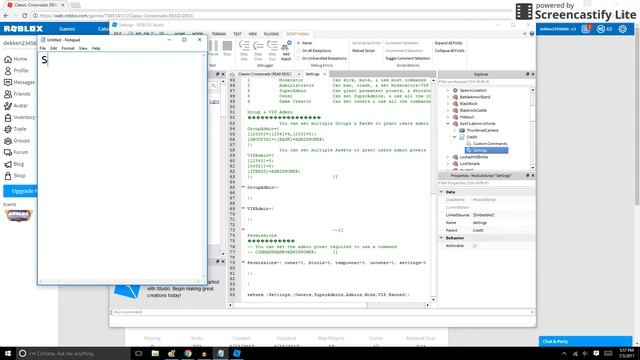Expand SpawnLocation in Explorer
Image resolution: width=640 pixels, height=360 pixels.
448,90
